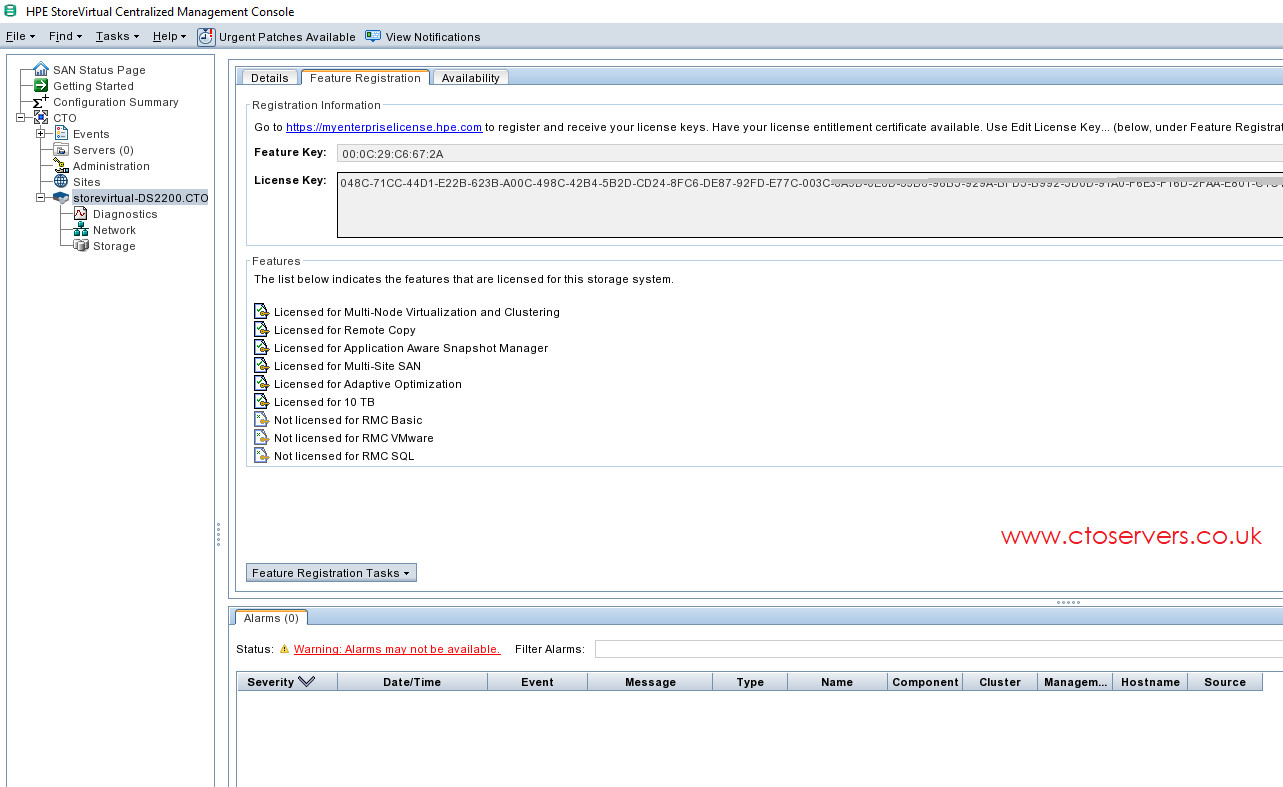The height and width of the screenshot is (787, 1283).
Task: Click the Sites globe icon
Action: (61, 181)
